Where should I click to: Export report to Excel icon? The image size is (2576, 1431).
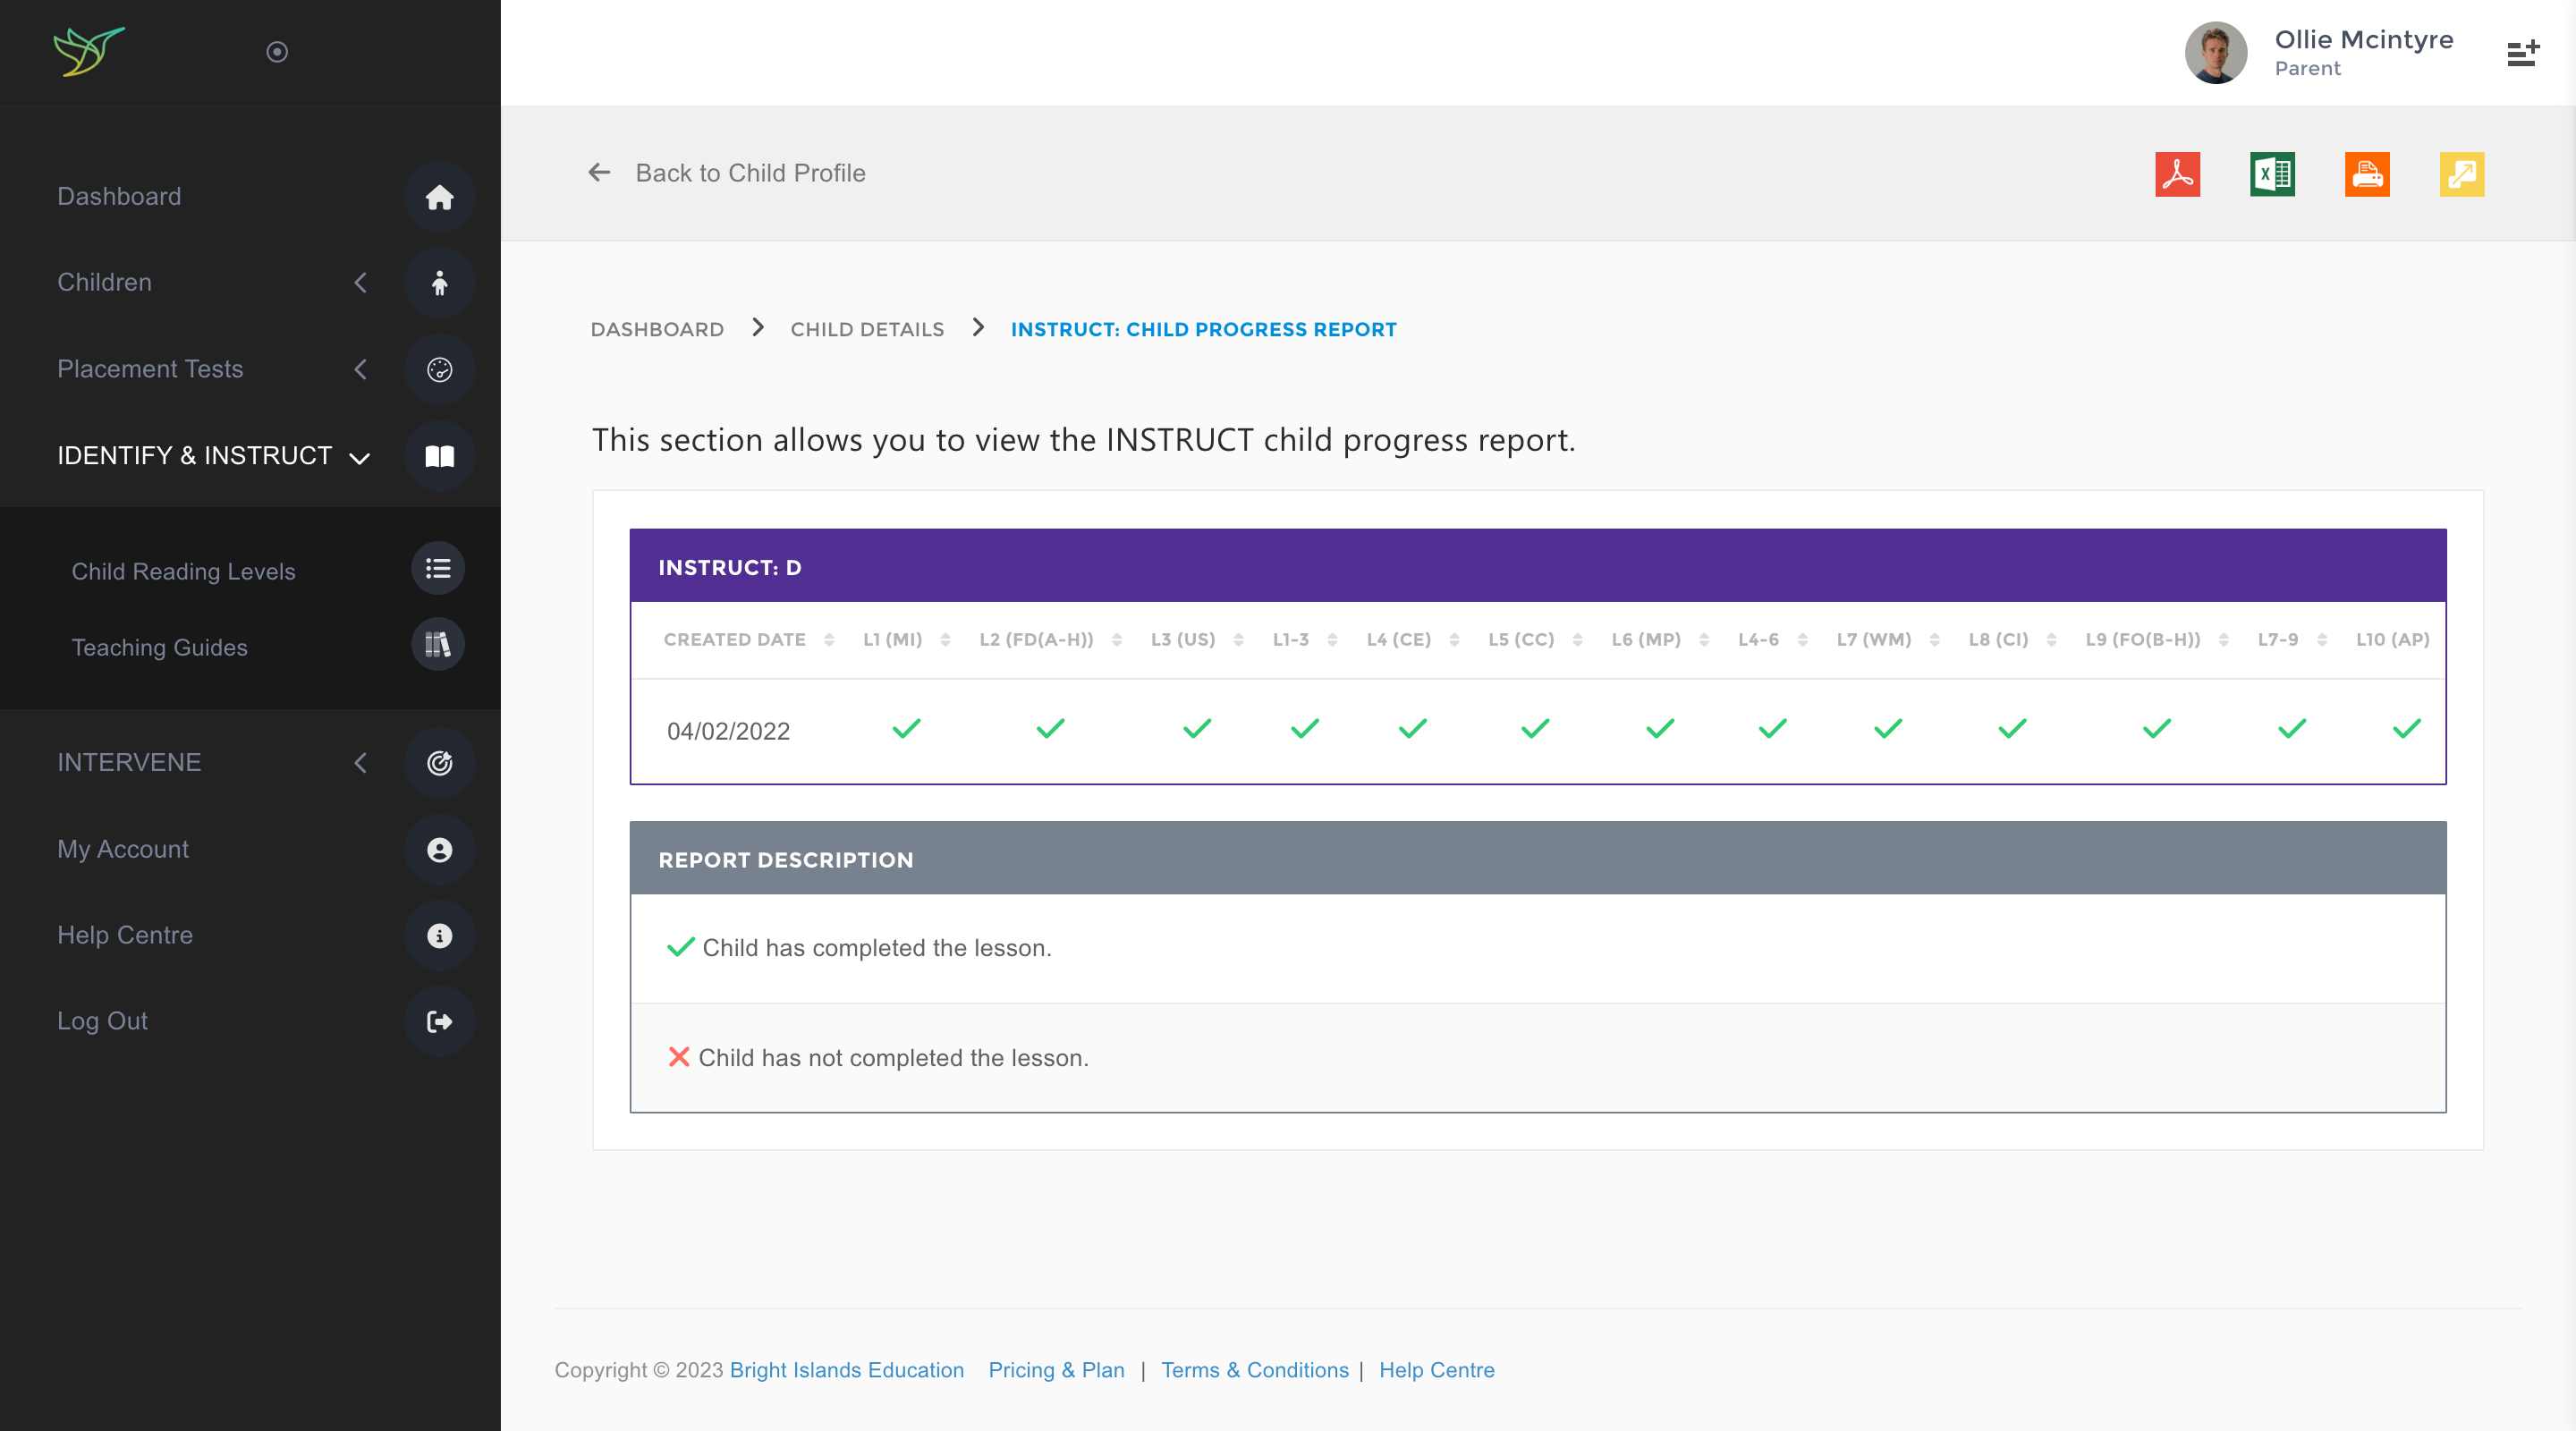(x=2272, y=174)
